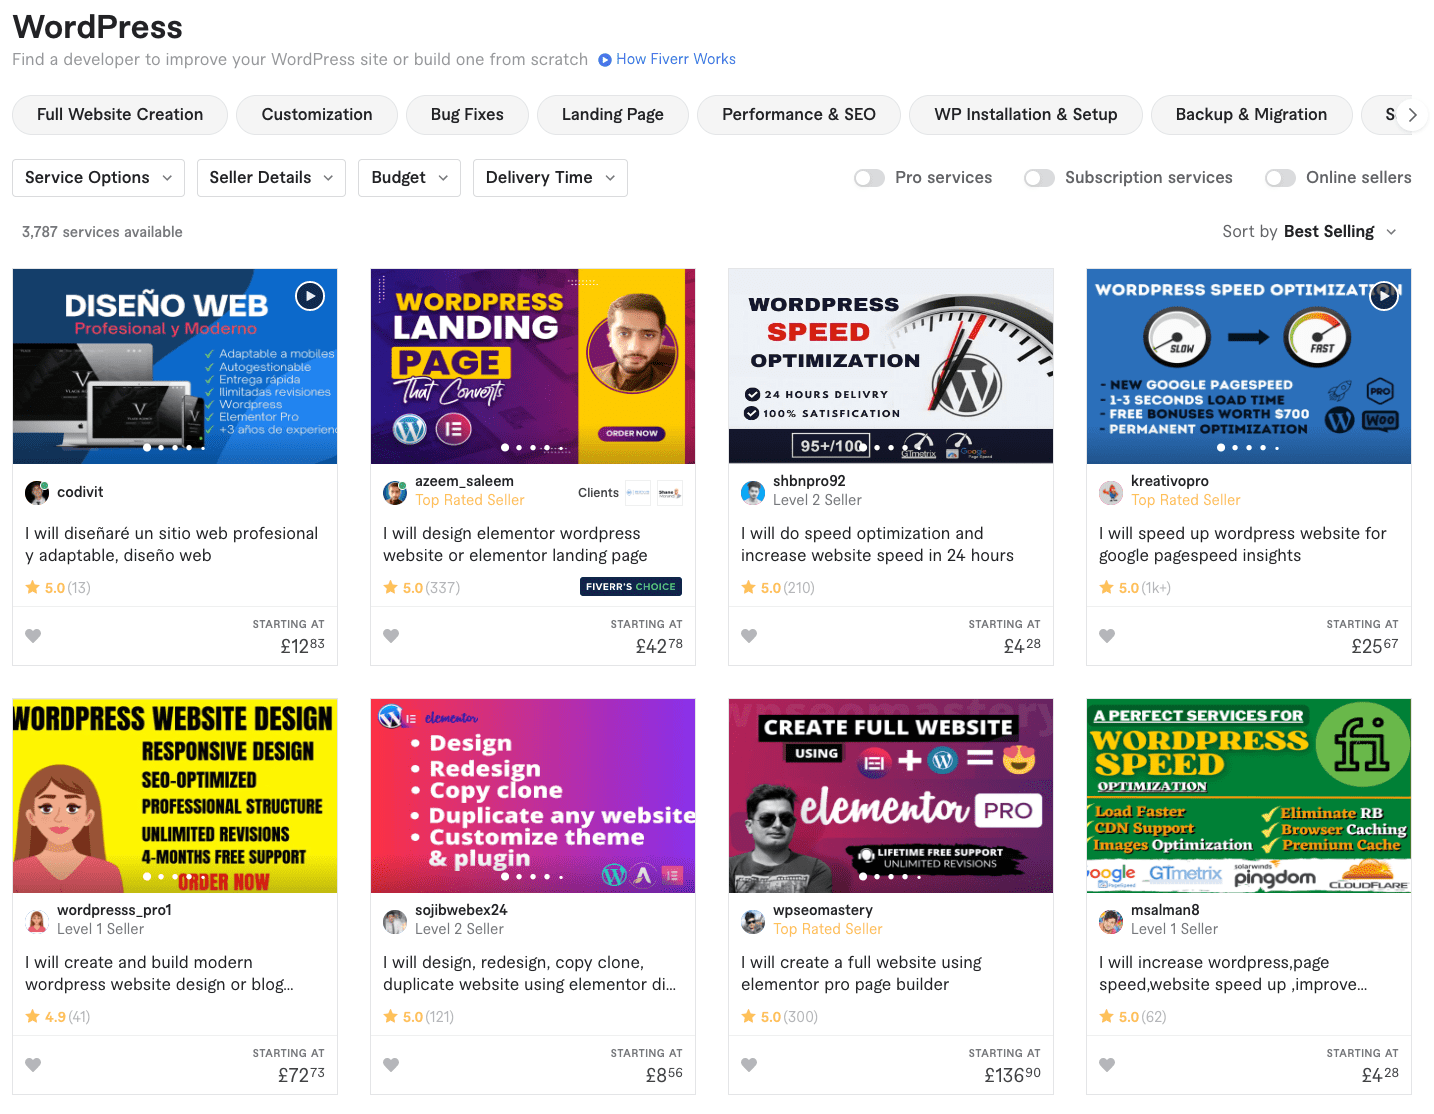
Task: Click the Top Rated Seller label under kreativopro
Action: (1185, 500)
